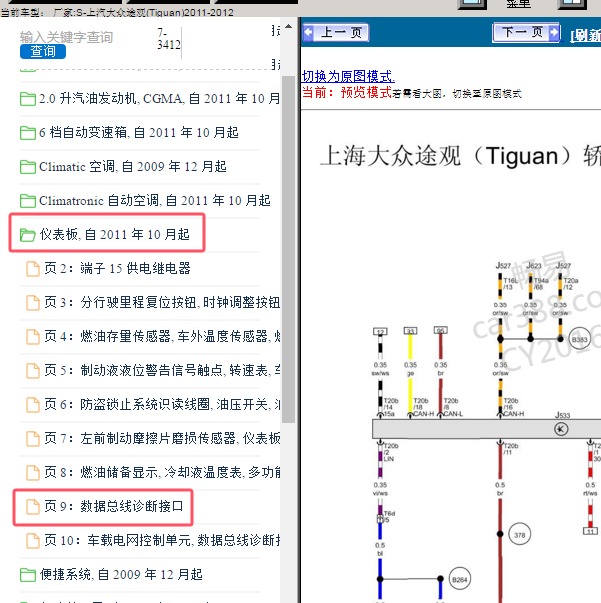Open folder icon for Climatic 空调
Screen dimensions: 601x603
click(28, 167)
